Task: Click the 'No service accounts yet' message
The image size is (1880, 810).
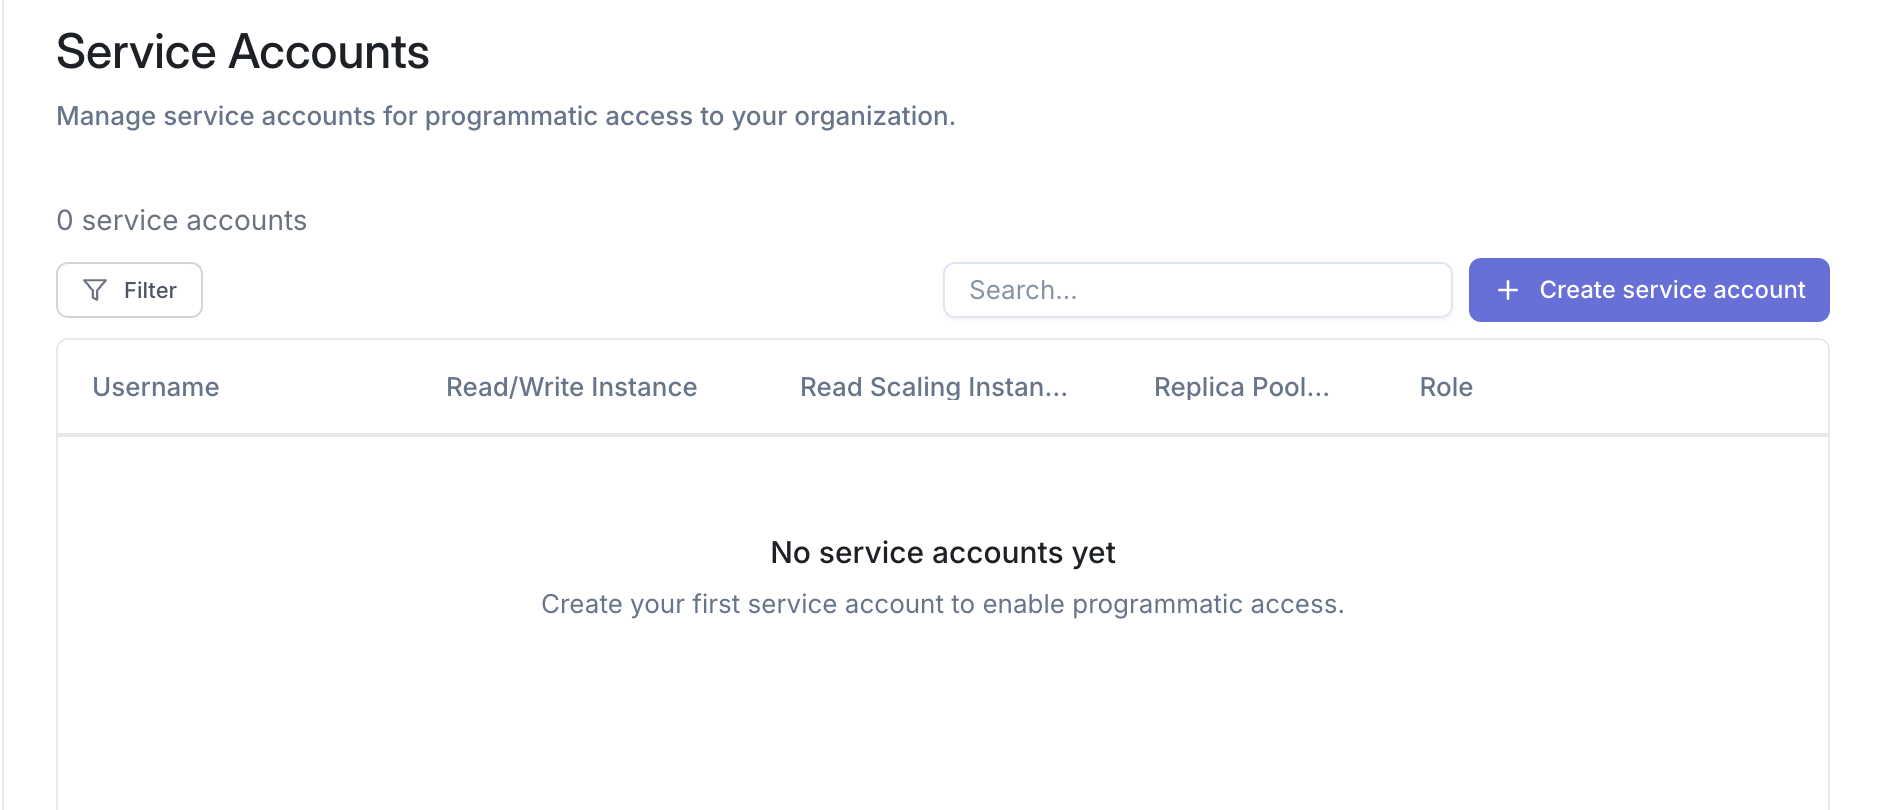Action: (942, 552)
